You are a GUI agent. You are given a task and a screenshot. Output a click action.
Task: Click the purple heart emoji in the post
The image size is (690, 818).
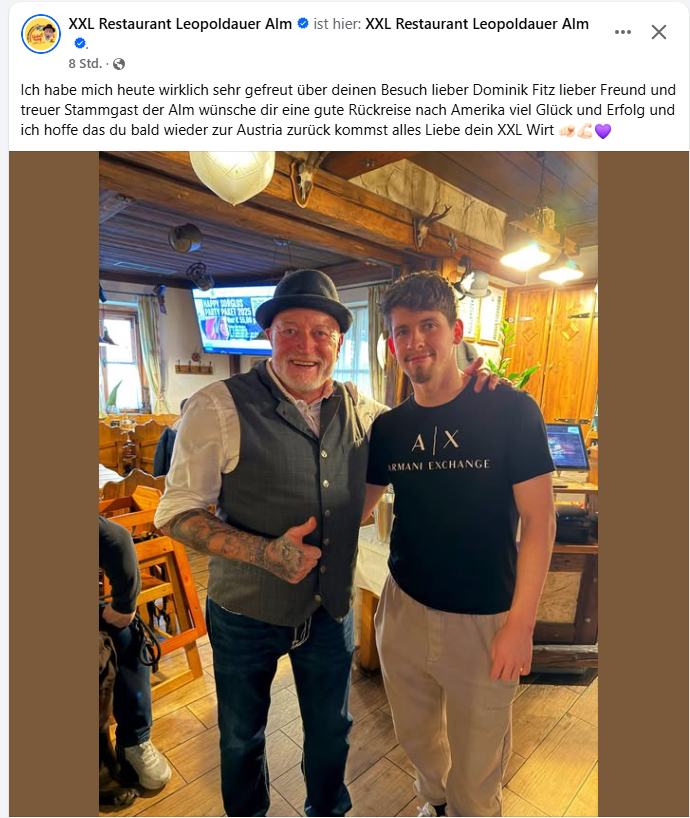tap(603, 131)
